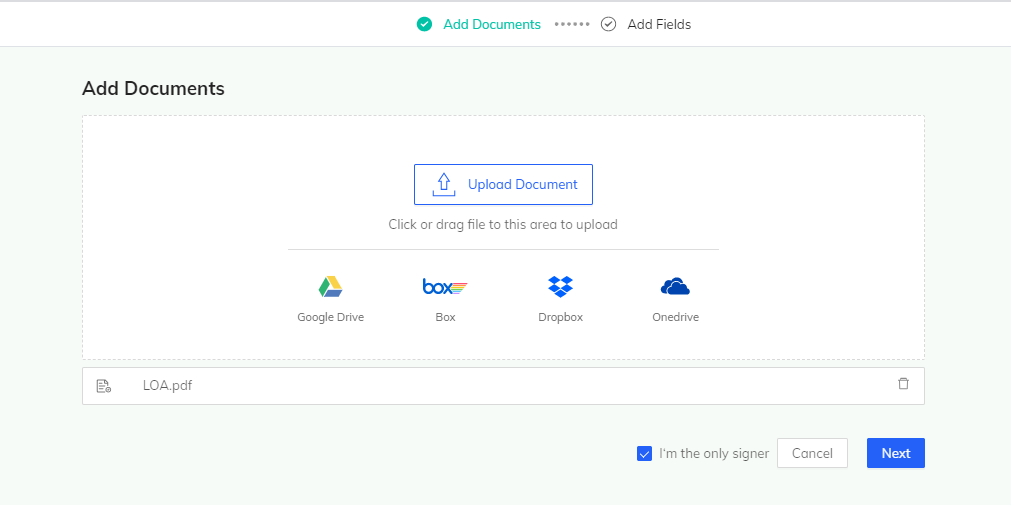Delete LOA.pdf using the trash icon
Viewport: 1011px width, 505px height.
click(x=903, y=384)
